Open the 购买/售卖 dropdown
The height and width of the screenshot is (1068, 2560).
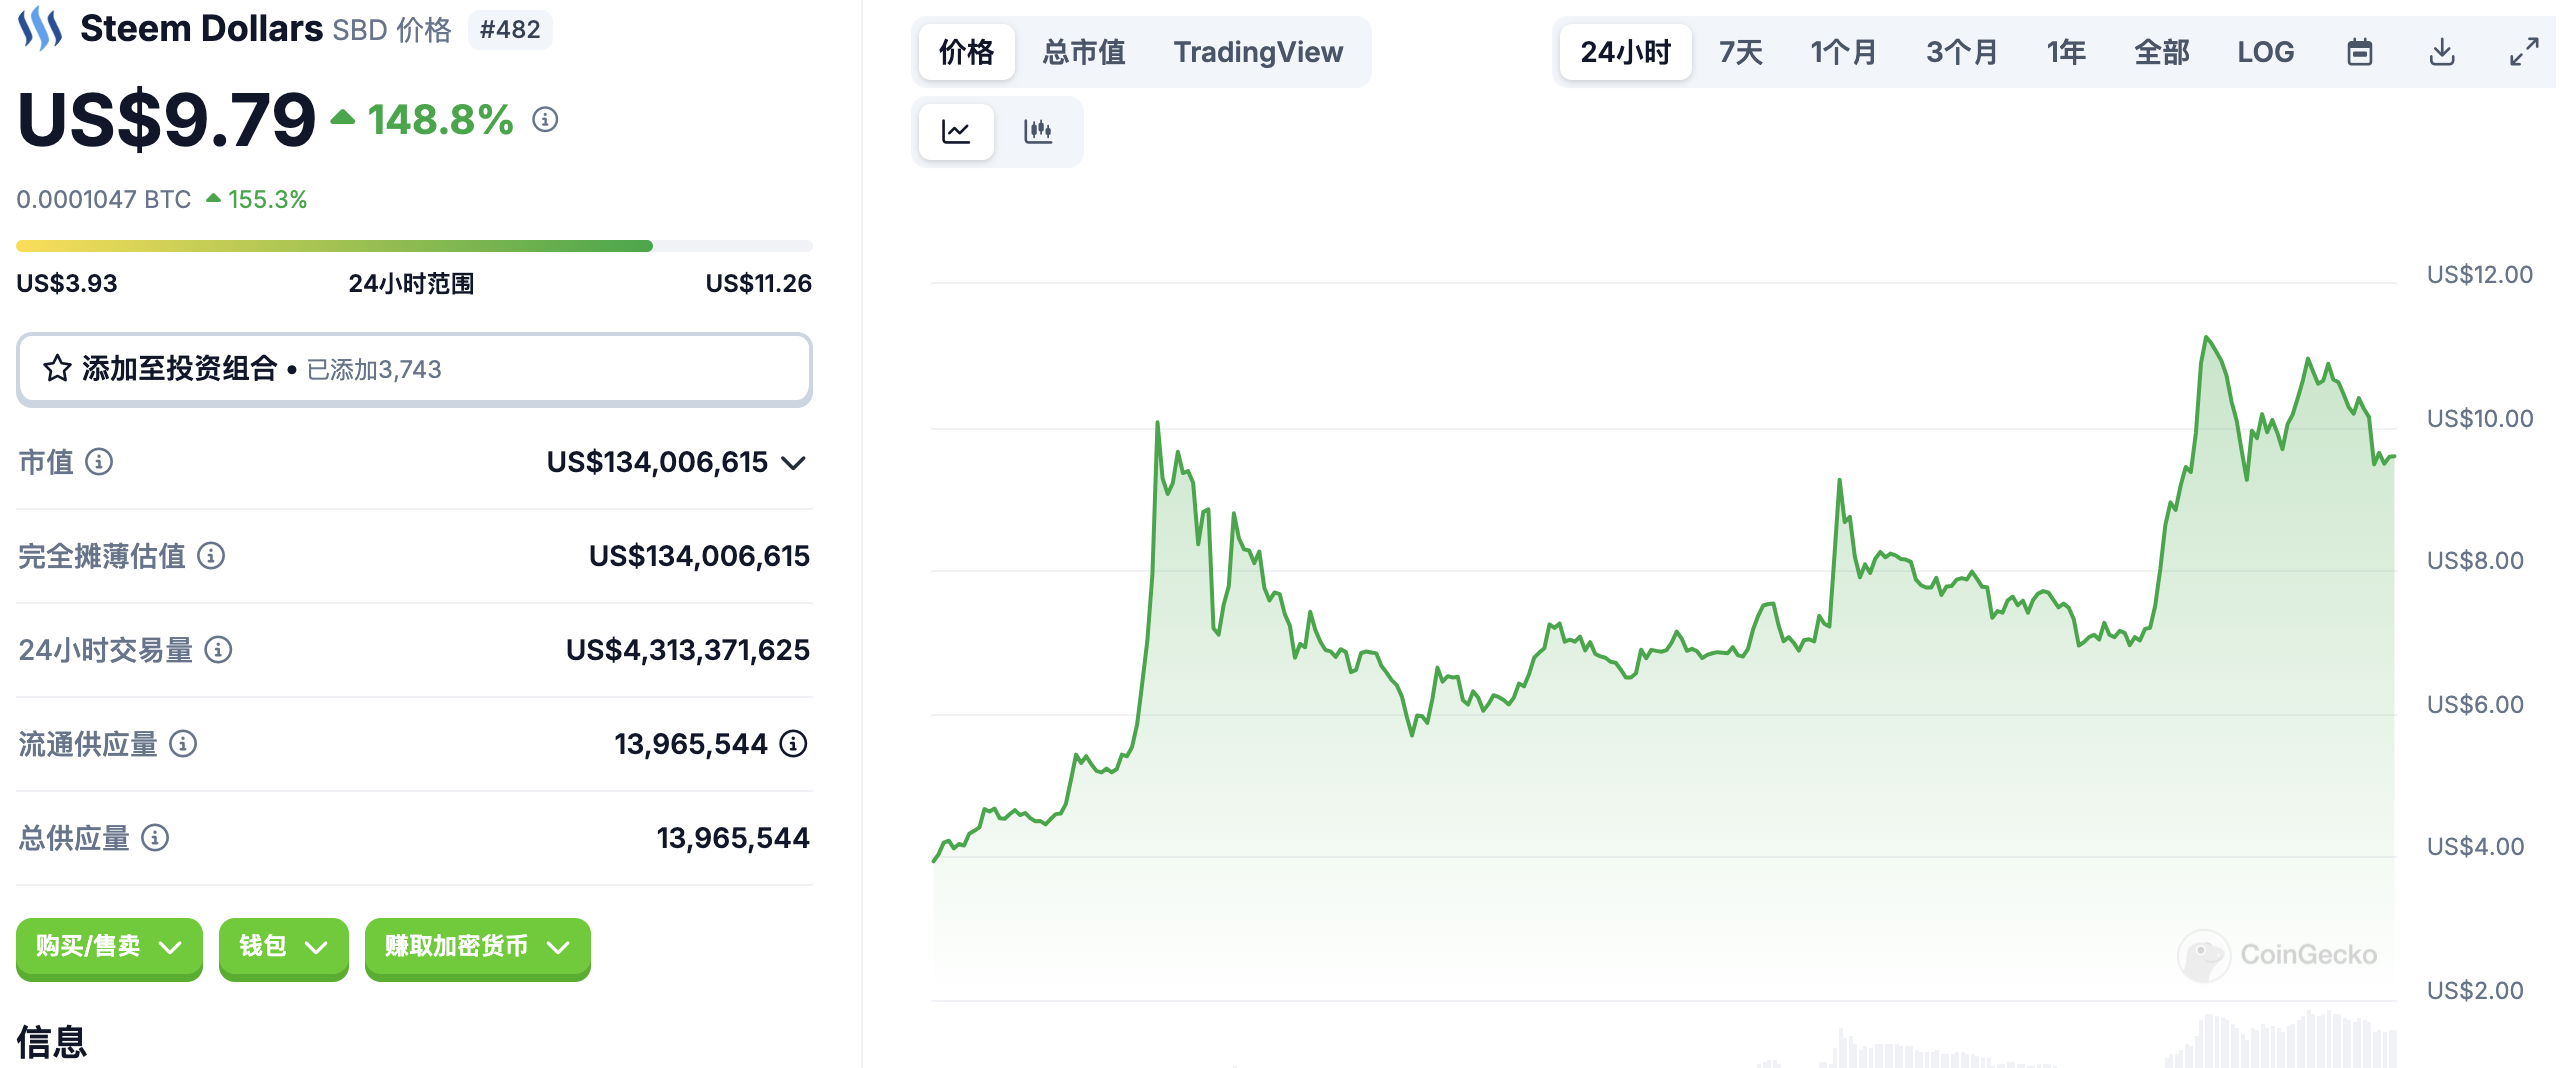109,947
